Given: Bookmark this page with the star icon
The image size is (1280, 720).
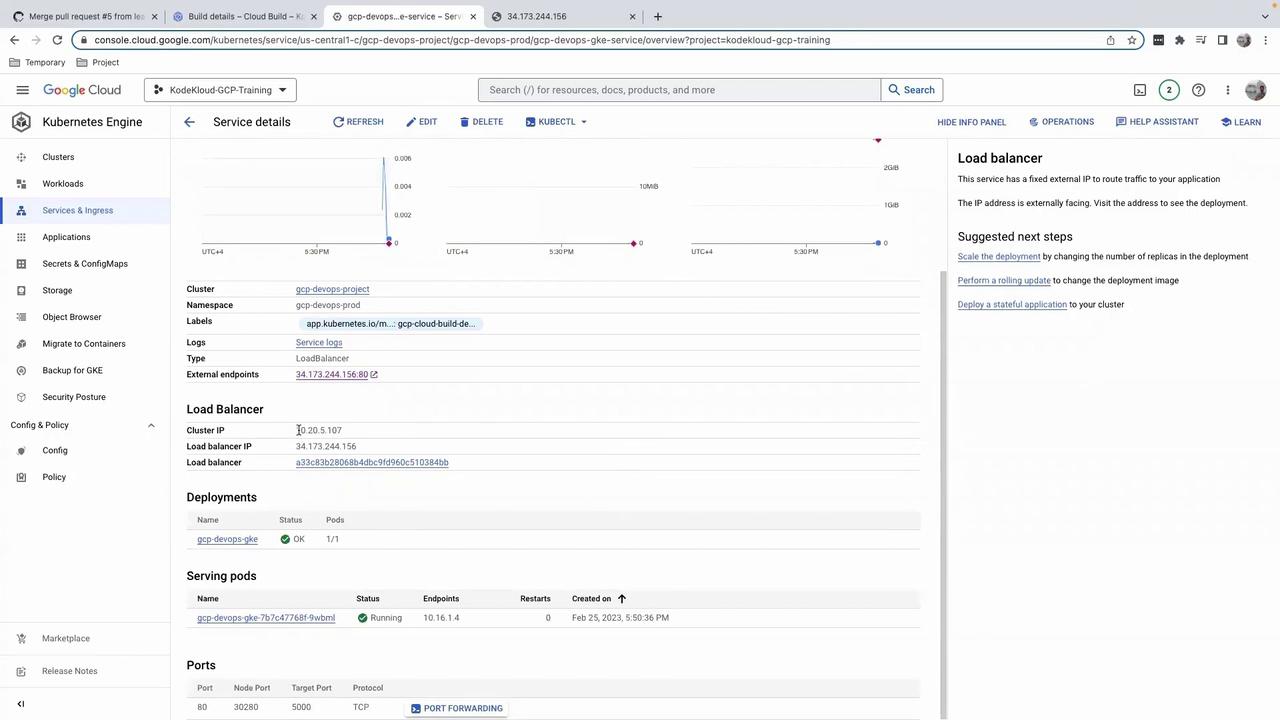Looking at the screenshot, I should pyautogui.click(x=1132, y=40).
